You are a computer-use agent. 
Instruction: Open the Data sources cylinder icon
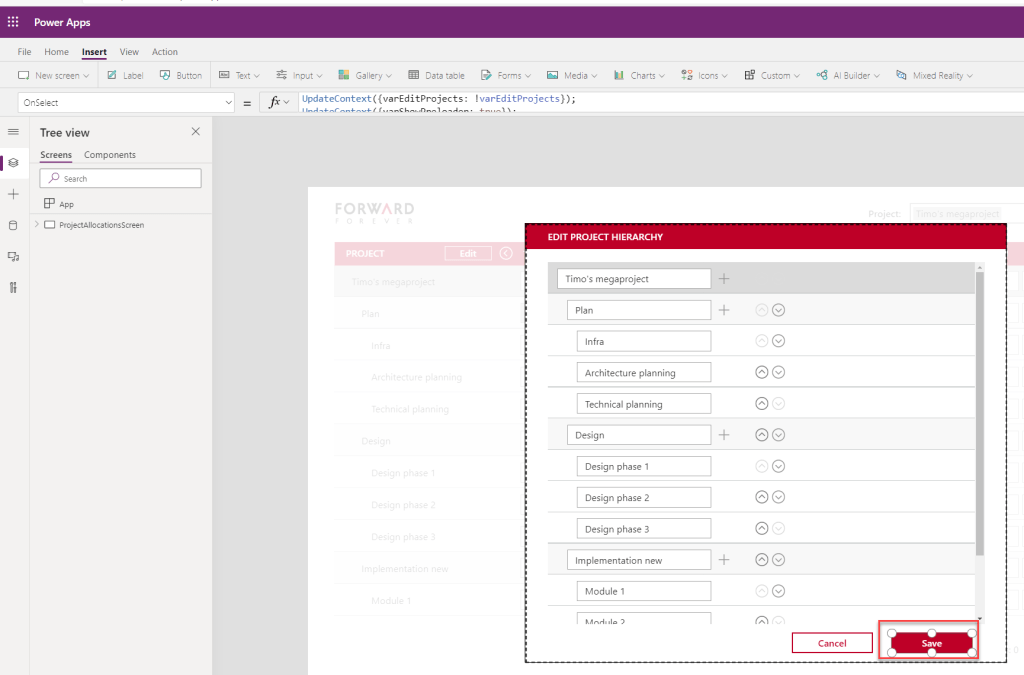(13, 225)
